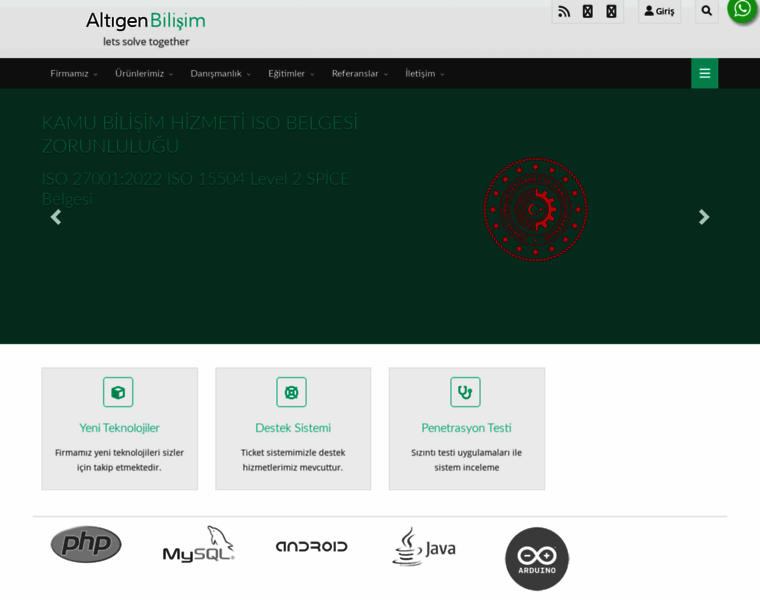Click the lifebuoy icon above Destek Sistemi

click(291, 392)
